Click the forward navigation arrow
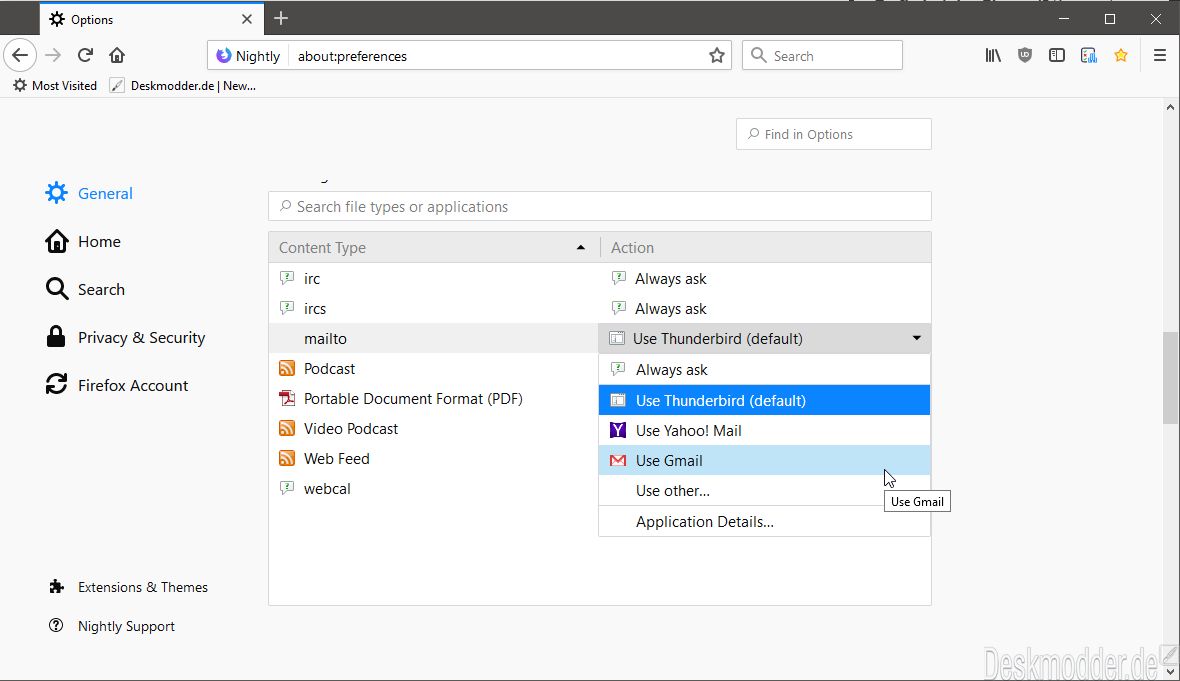The width and height of the screenshot is (1180, 681). (x=53, y=55)
